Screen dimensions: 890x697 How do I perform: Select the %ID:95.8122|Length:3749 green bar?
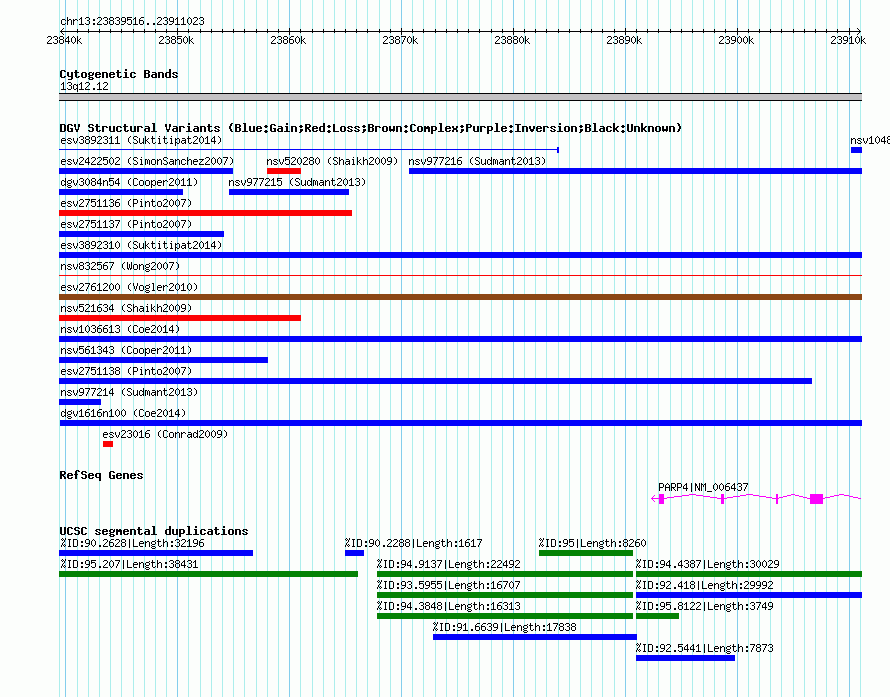[x=657, y=616]
